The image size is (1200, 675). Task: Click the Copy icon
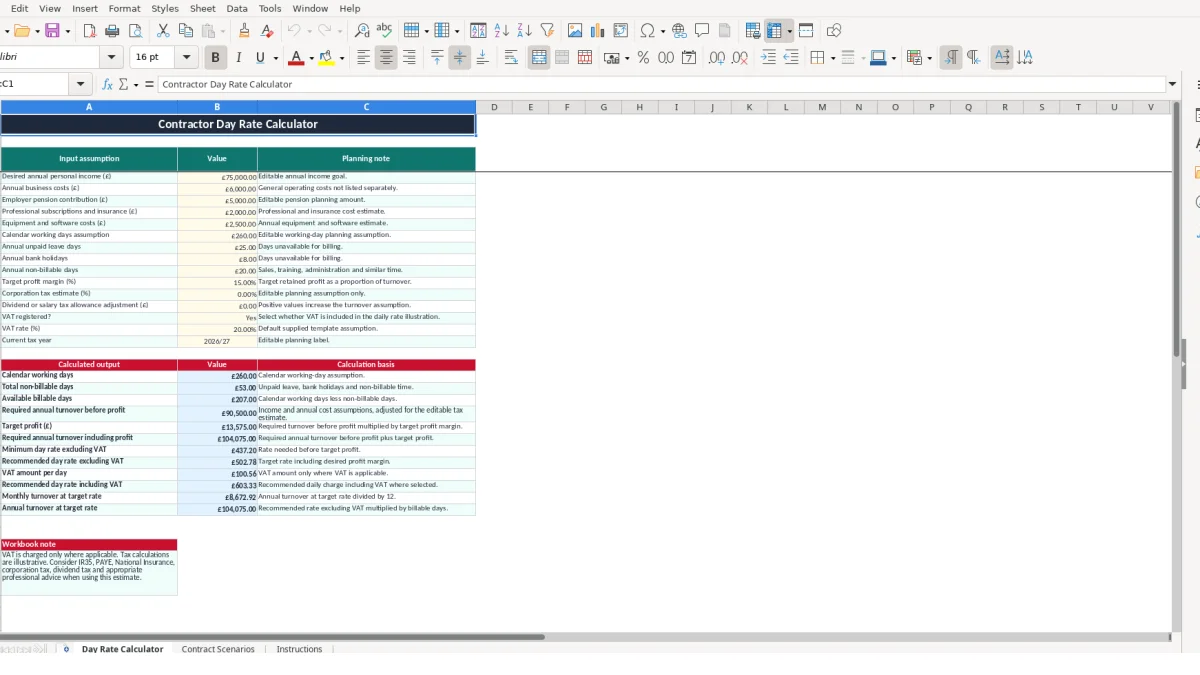tap(186, 31)
